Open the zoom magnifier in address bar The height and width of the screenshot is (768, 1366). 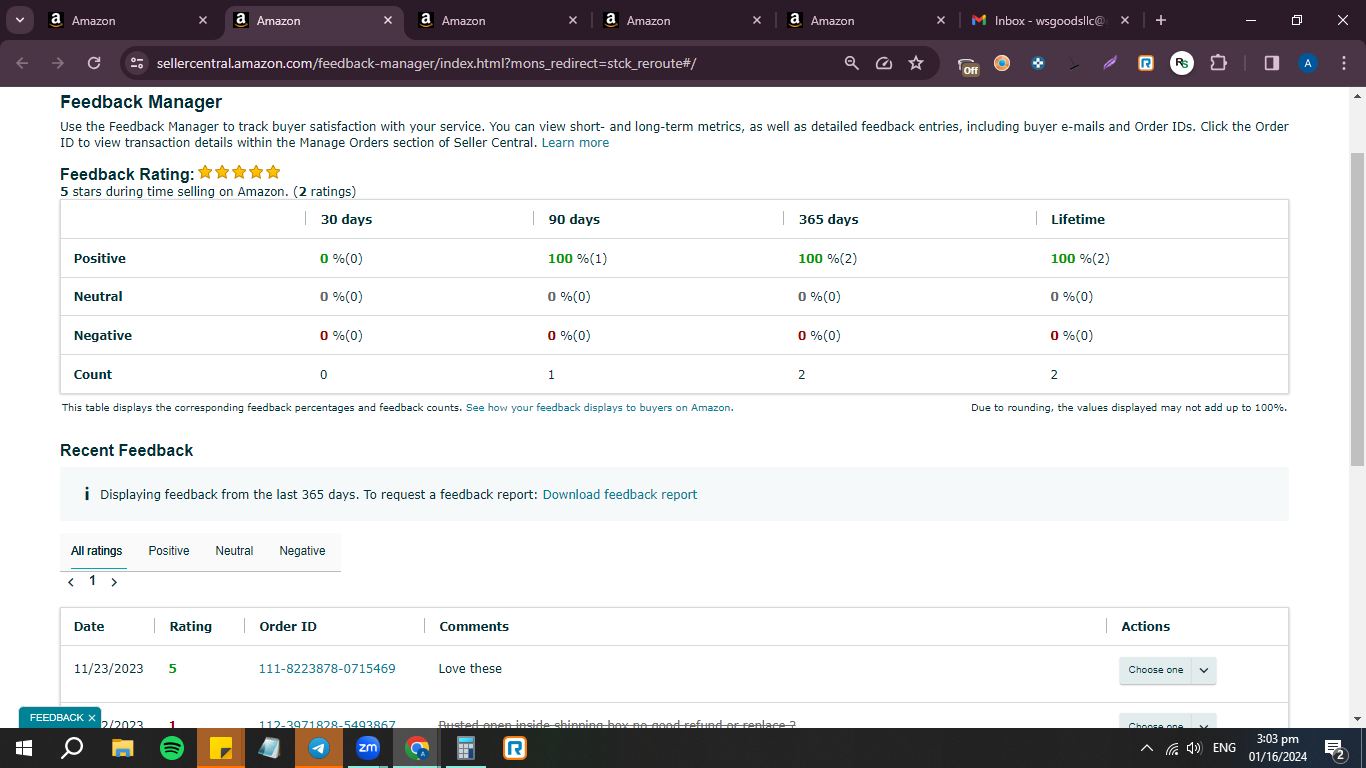point(852,63)
